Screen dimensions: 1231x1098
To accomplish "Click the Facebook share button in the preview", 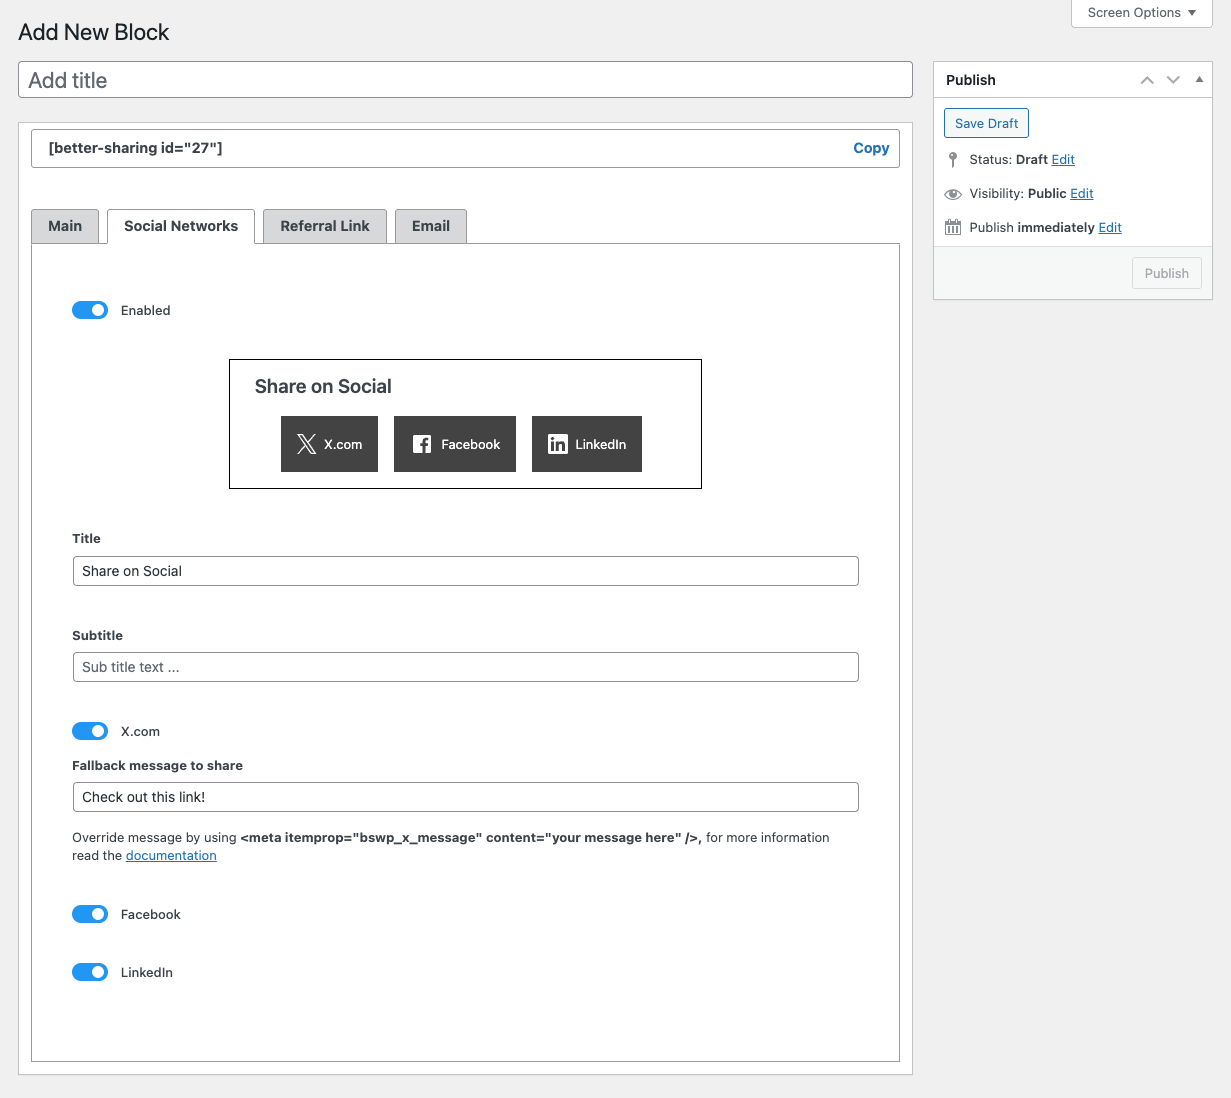I will point(455,444).
